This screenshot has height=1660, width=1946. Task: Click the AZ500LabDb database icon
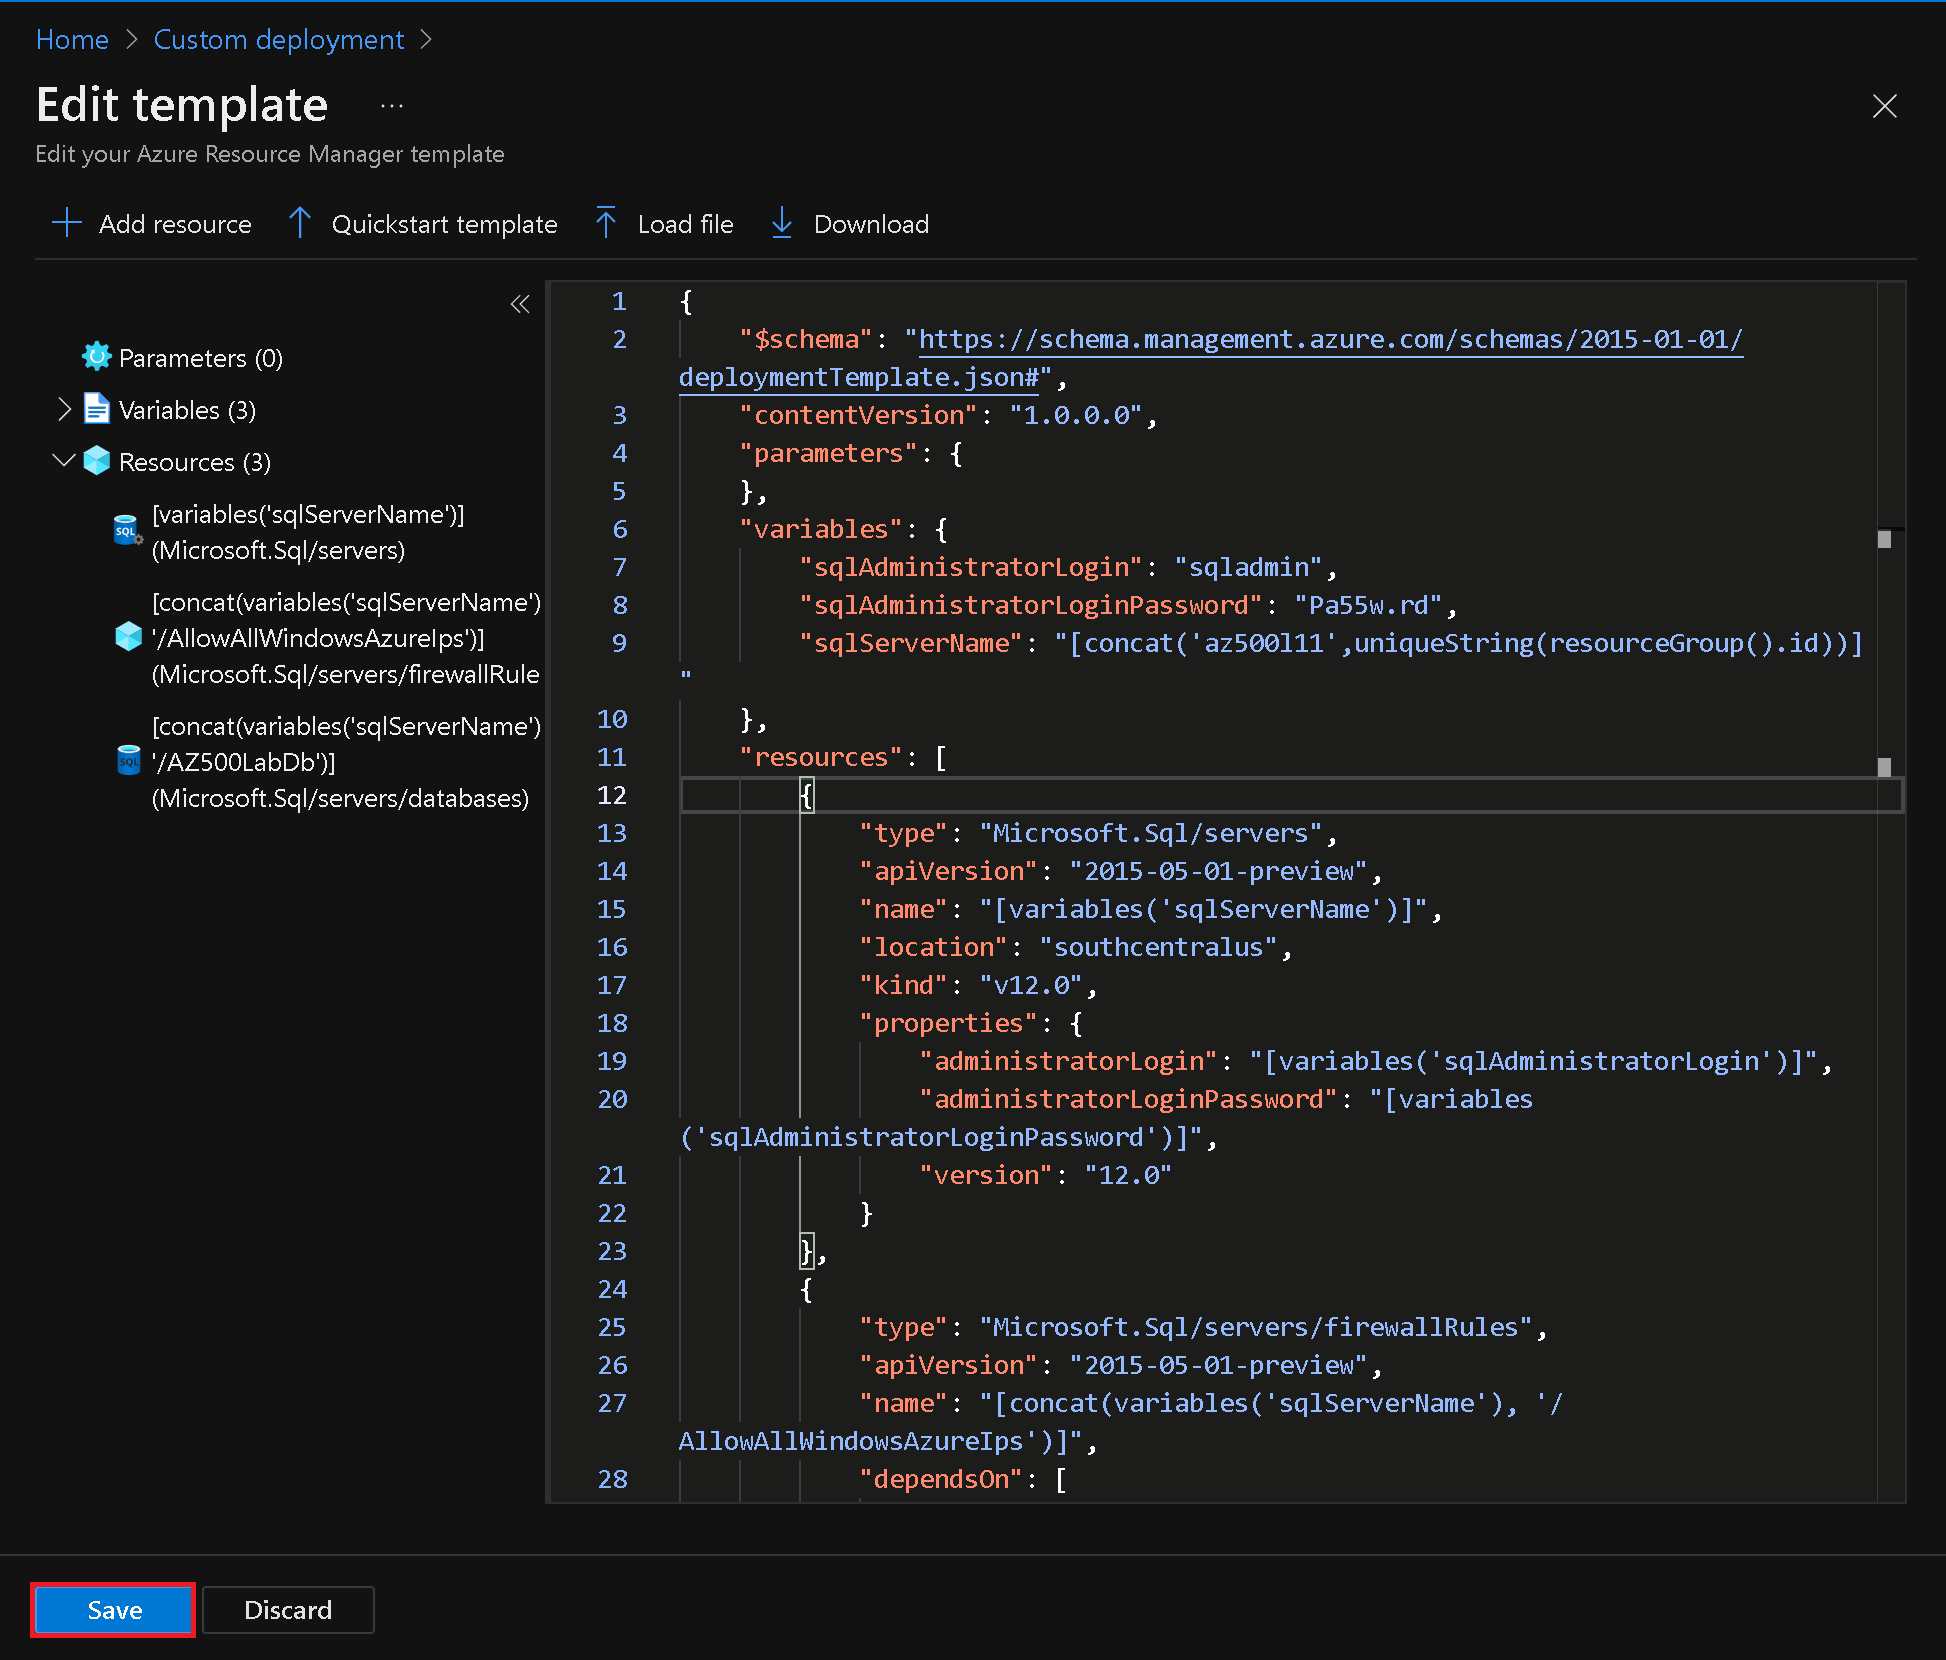tap(129, 761)
